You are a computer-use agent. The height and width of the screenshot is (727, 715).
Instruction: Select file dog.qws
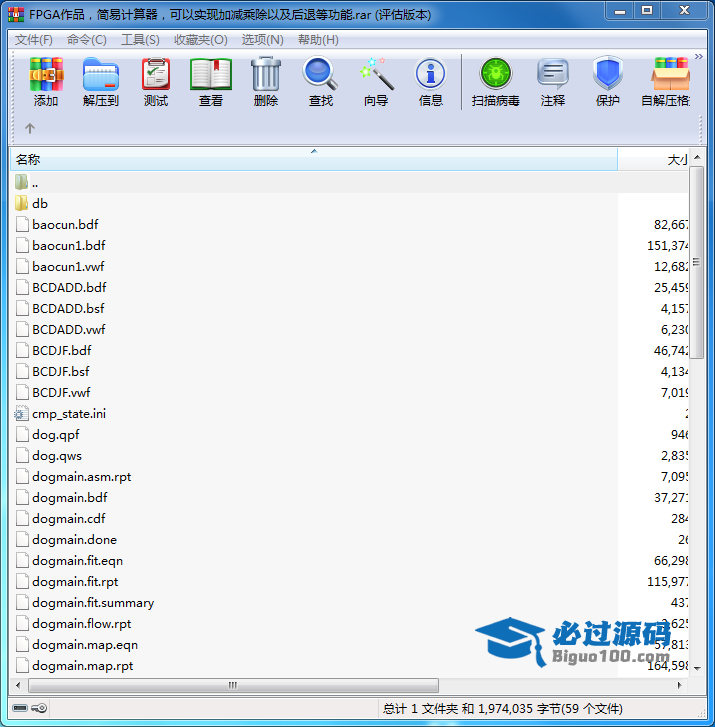(x=57, y=456)
